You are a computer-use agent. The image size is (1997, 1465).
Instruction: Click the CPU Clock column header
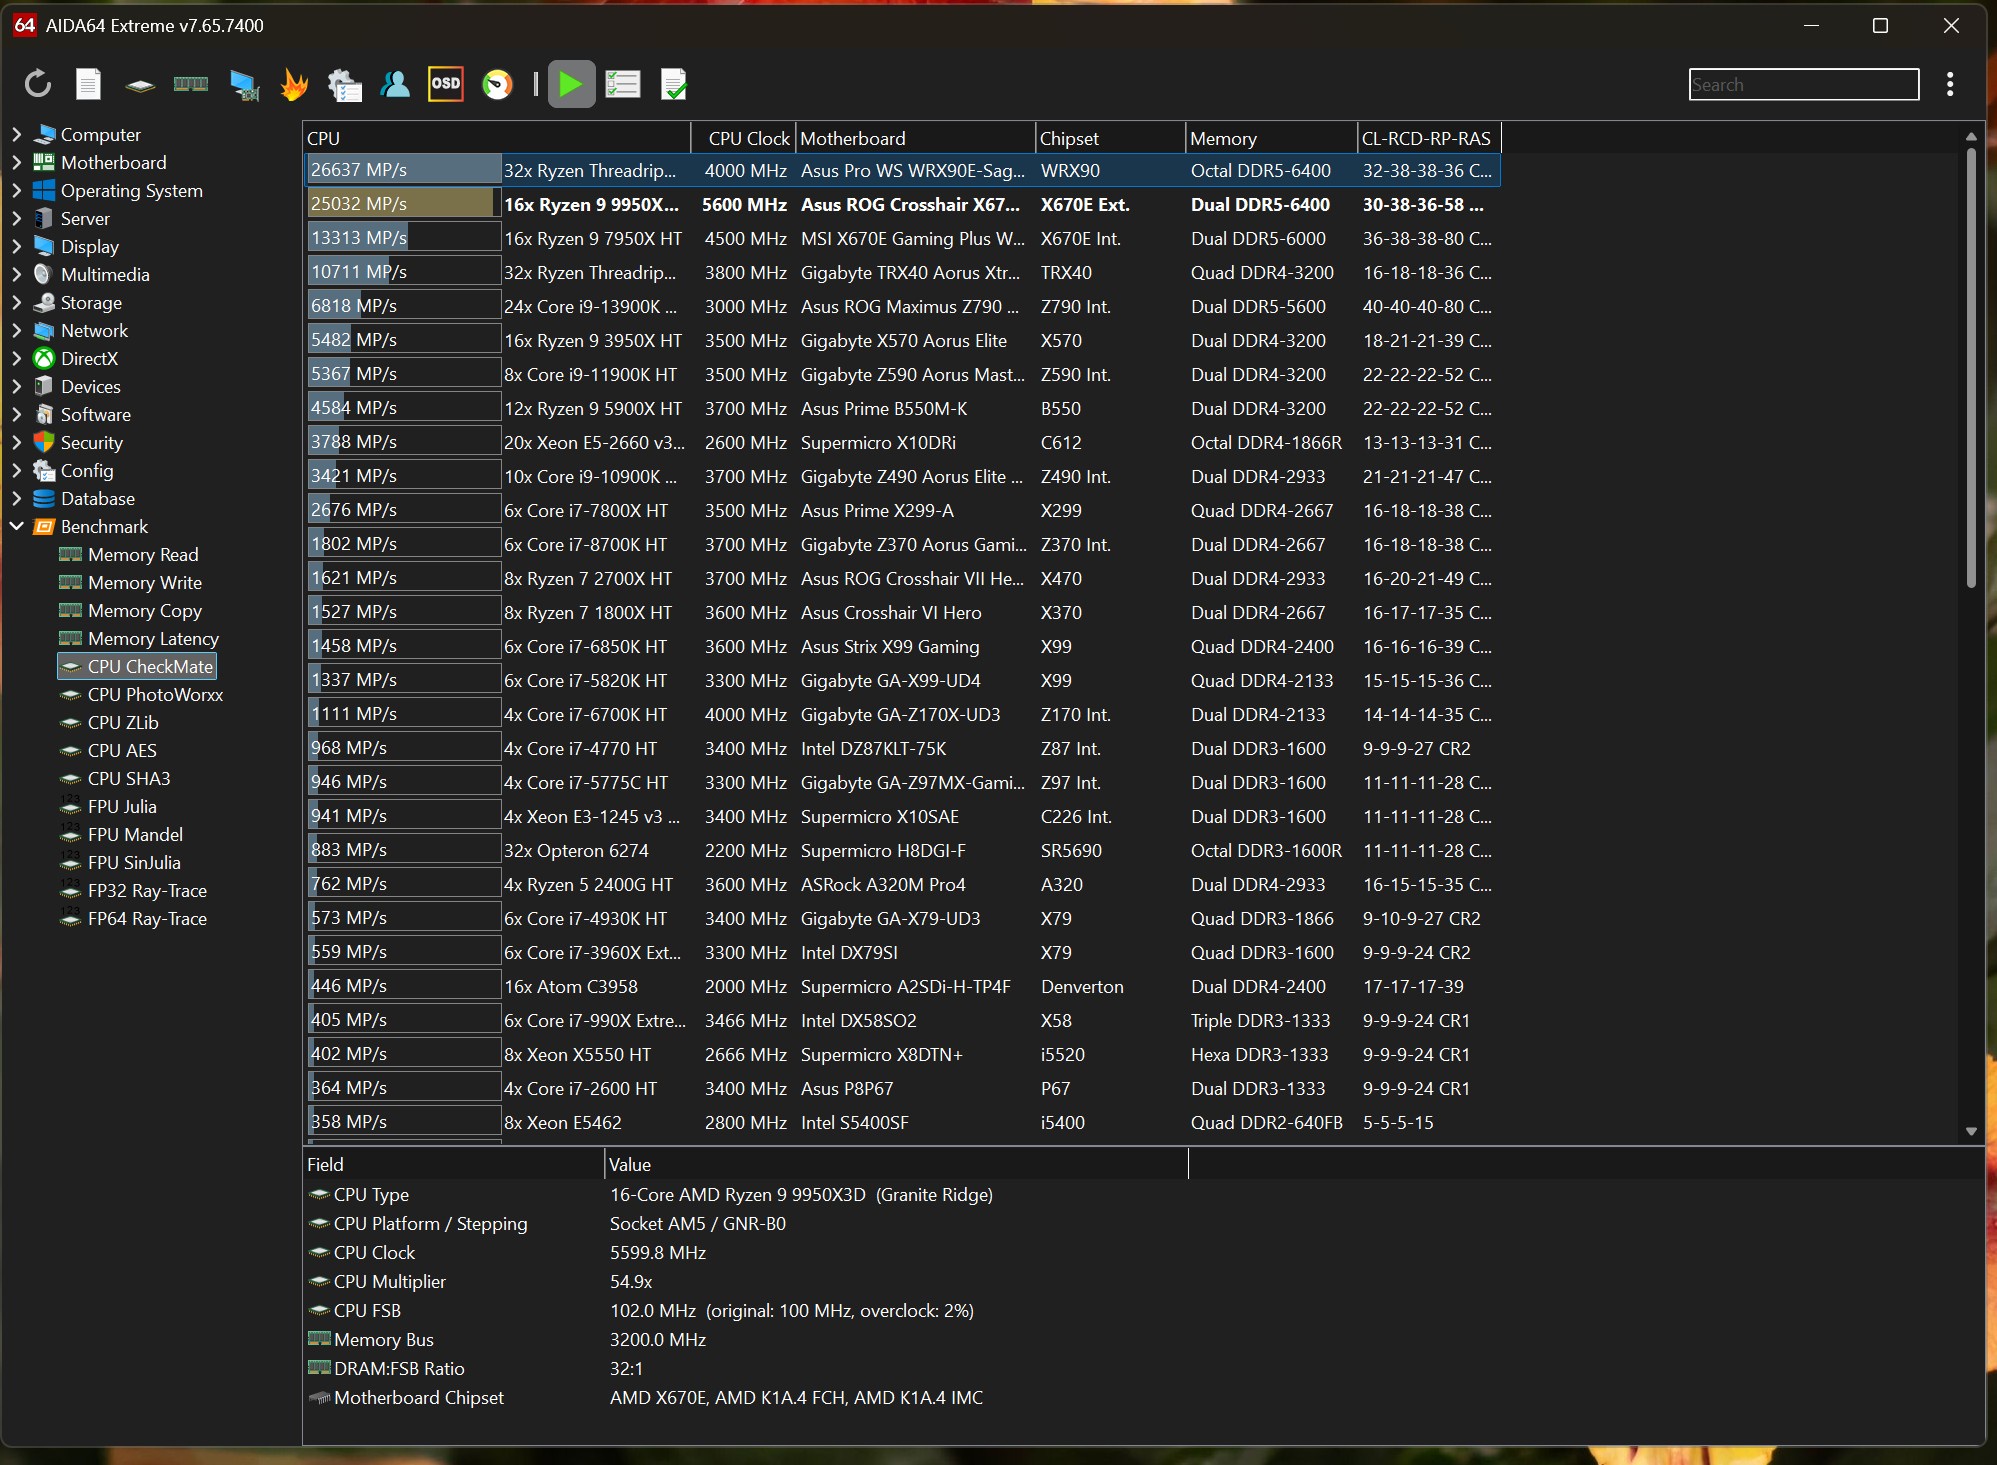[747, 138]
